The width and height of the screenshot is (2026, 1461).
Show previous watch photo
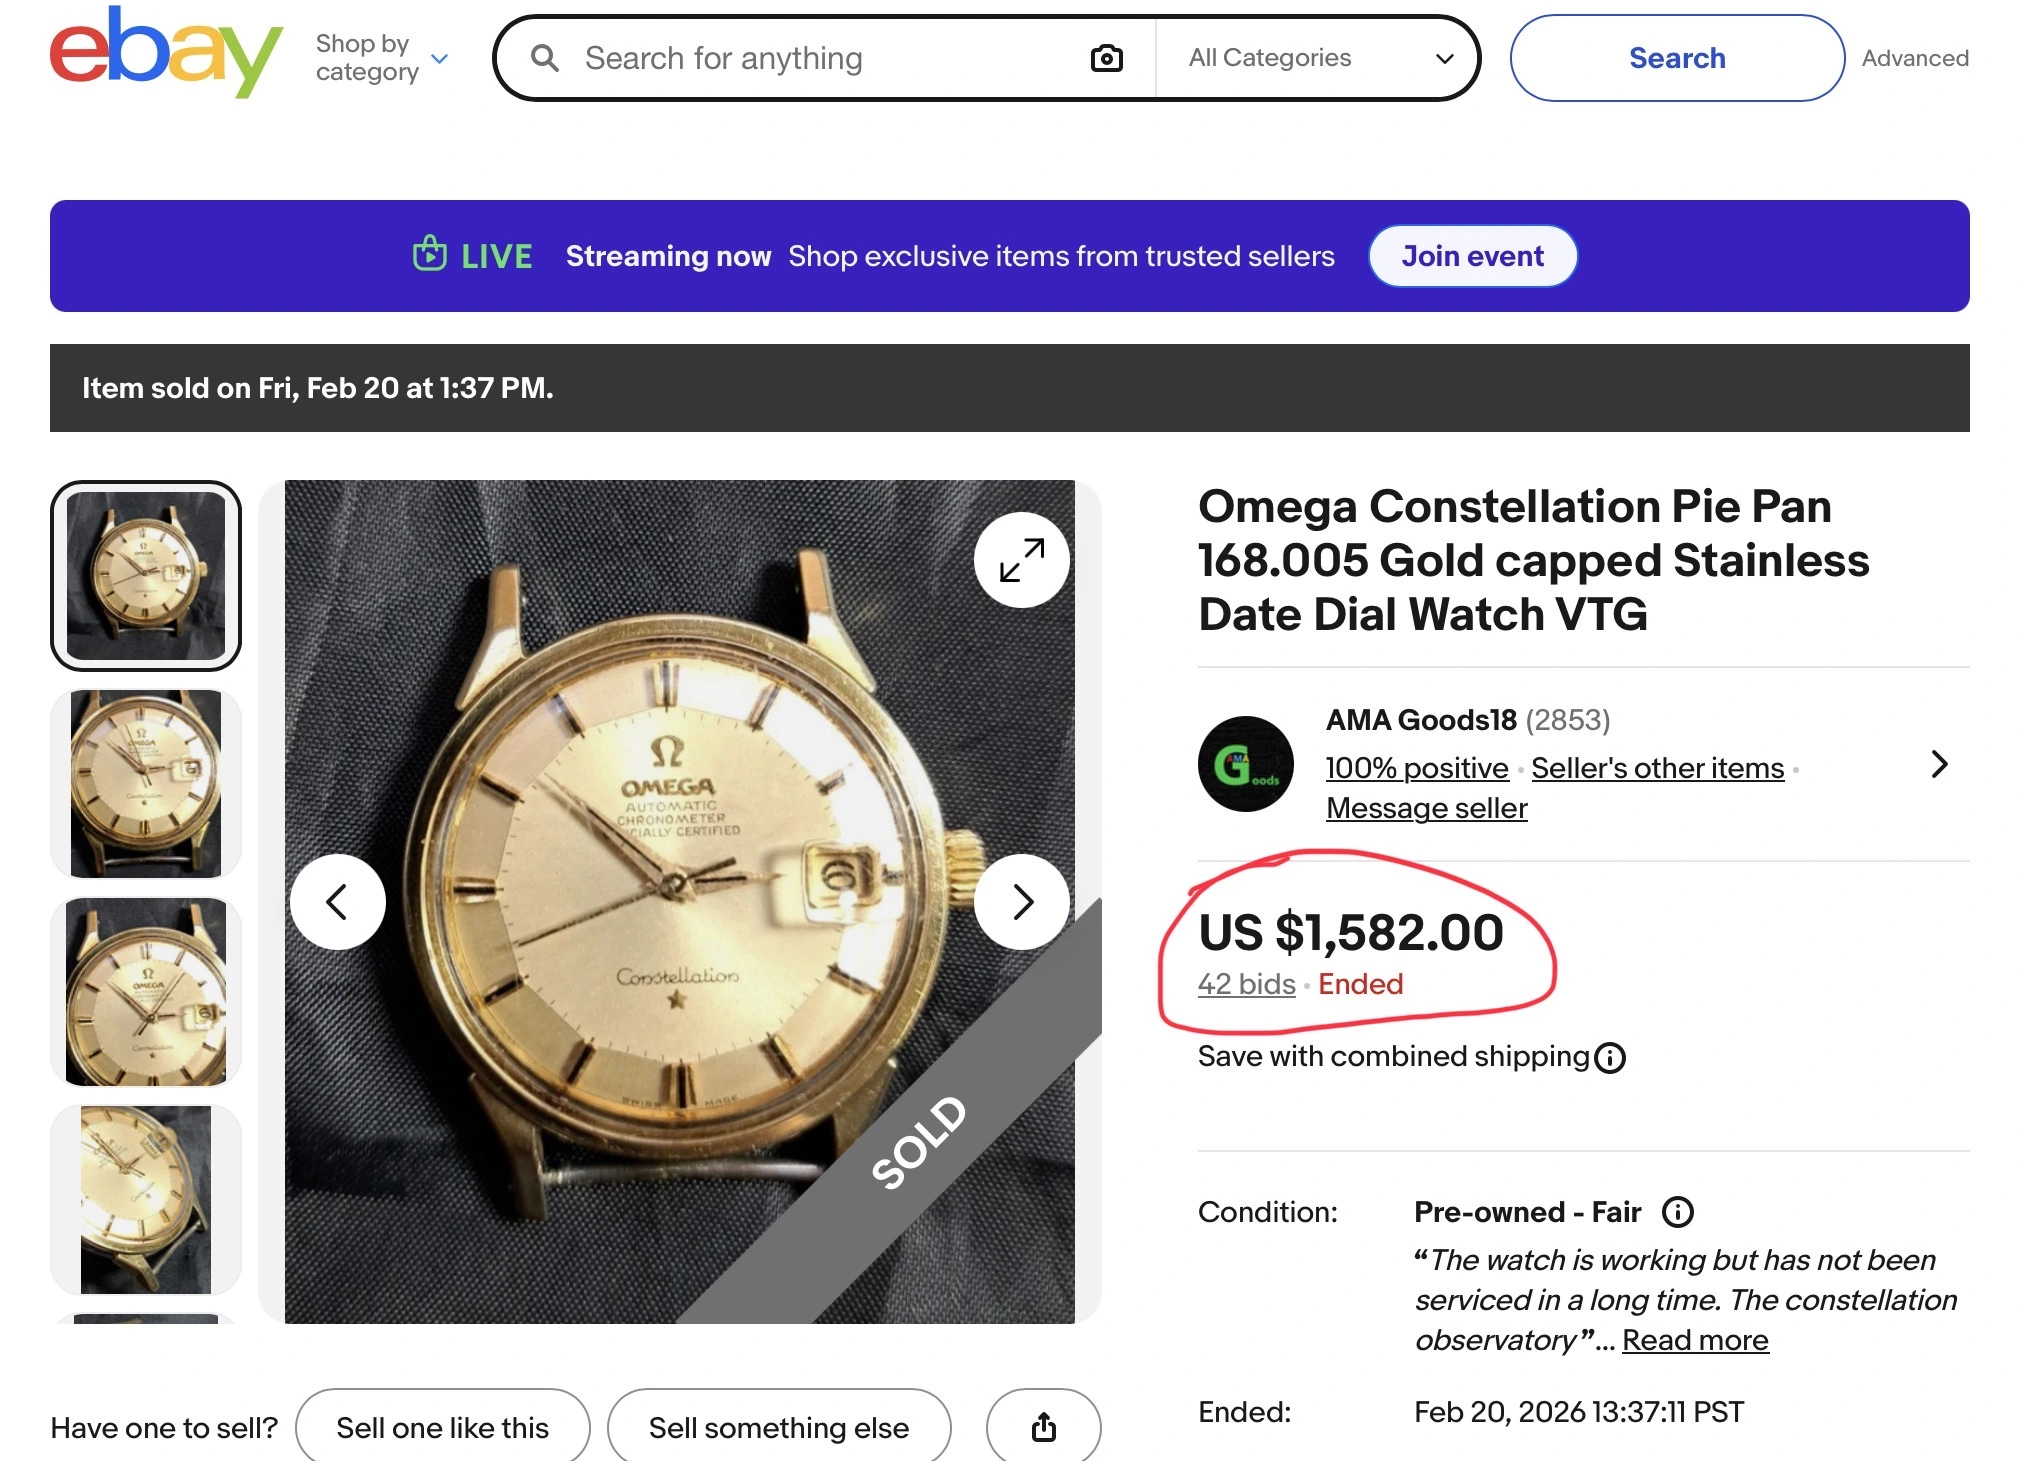pos(338,902)
